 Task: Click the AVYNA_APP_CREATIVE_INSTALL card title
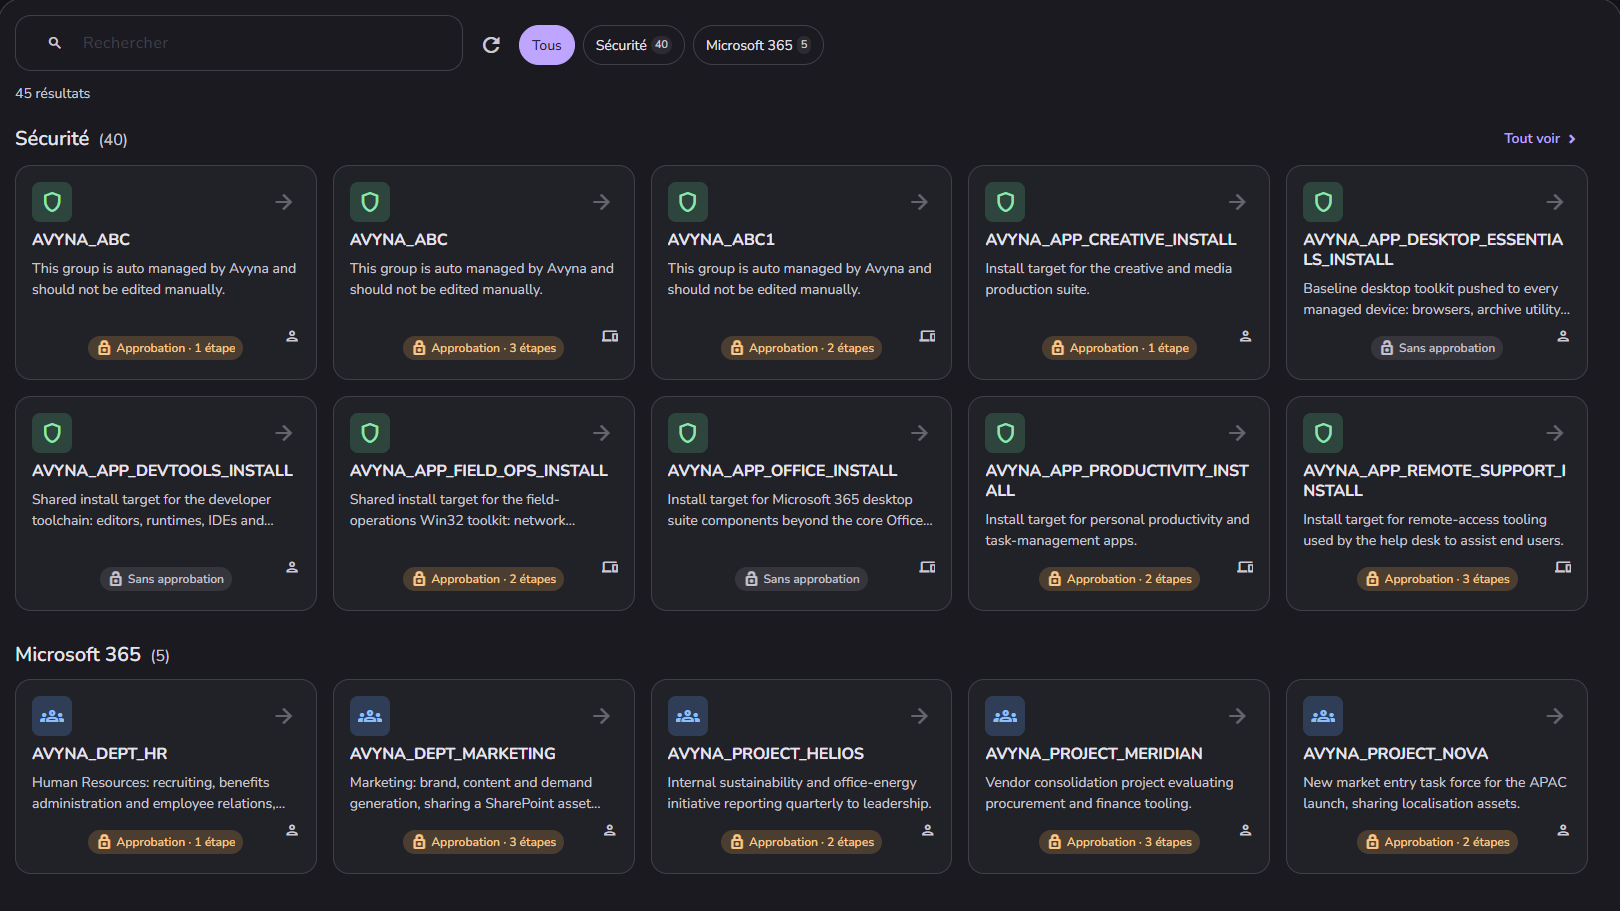tap(1110, 240)
